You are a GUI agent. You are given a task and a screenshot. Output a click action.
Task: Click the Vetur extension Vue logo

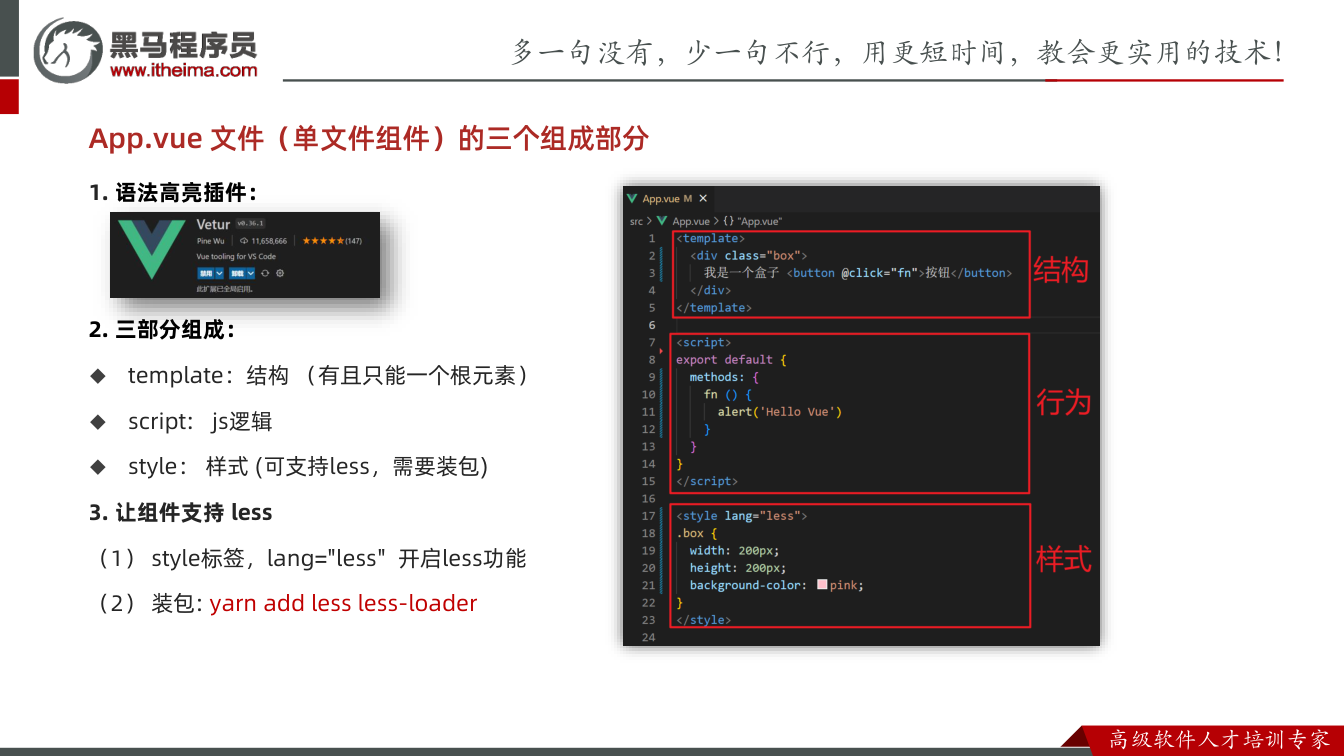[x=151, y=249]
